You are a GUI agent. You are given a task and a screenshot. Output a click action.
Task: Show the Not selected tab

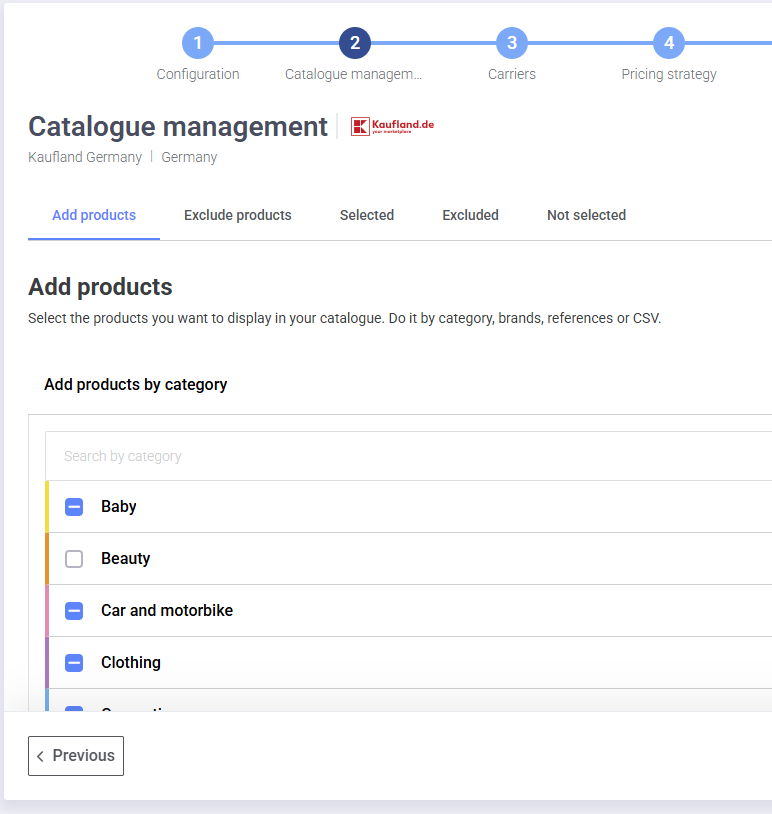click(586, 215)
